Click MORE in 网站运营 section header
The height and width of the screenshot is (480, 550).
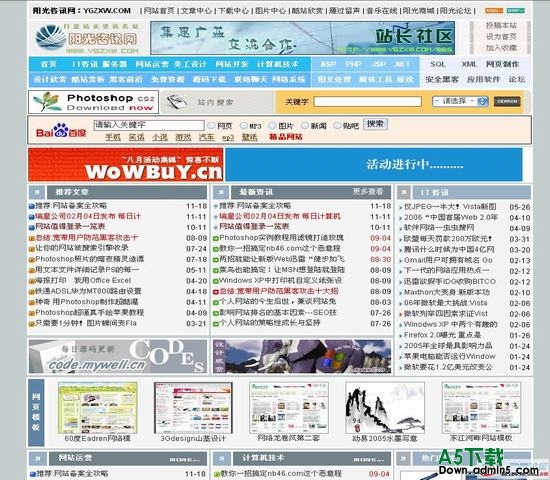click(185, 459)
